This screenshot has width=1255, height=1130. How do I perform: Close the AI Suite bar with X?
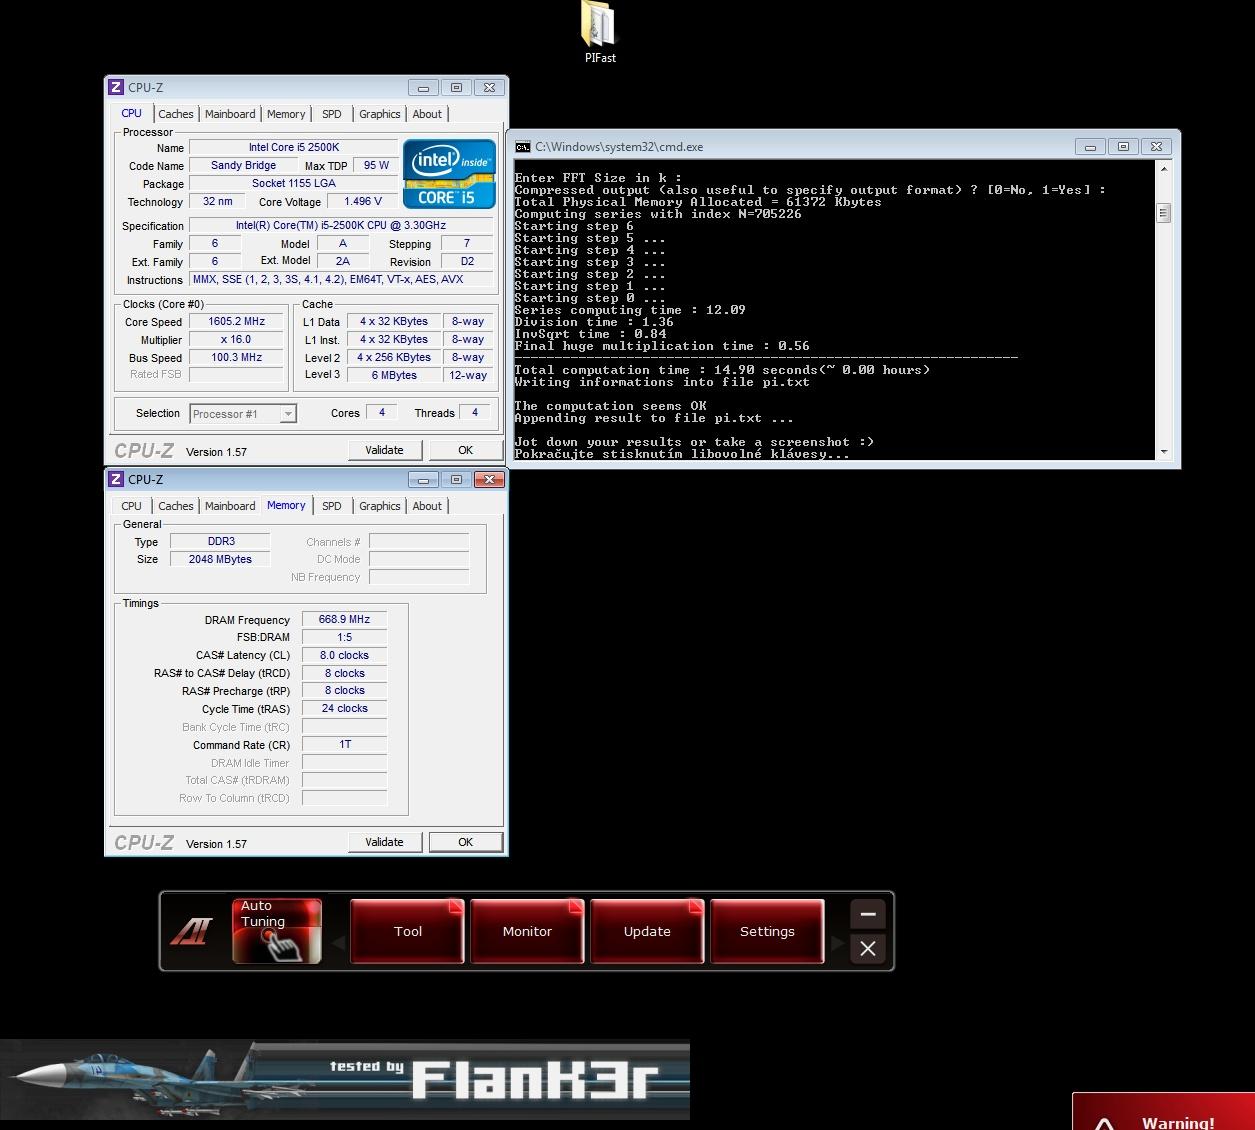tap(867, 949)
